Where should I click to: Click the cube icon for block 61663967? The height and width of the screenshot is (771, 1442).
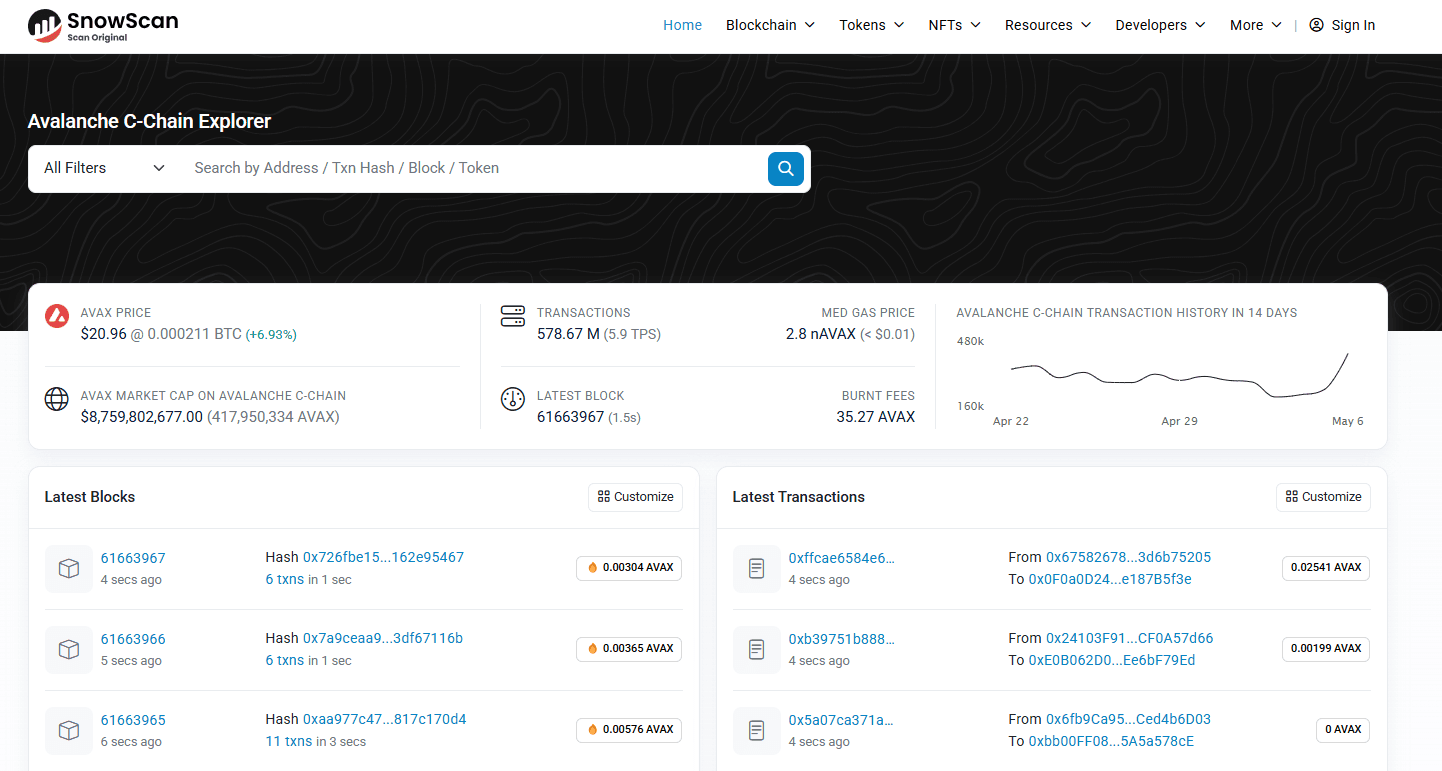[69, 568]
